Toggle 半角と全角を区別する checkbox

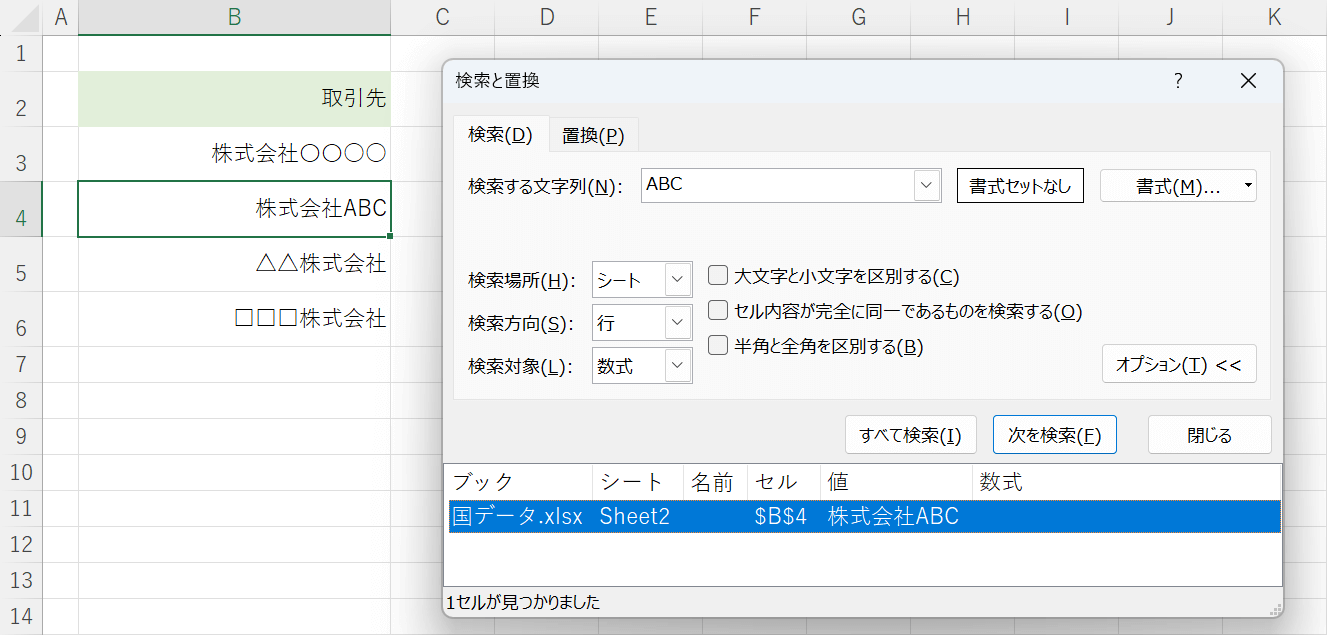(717, 346)
